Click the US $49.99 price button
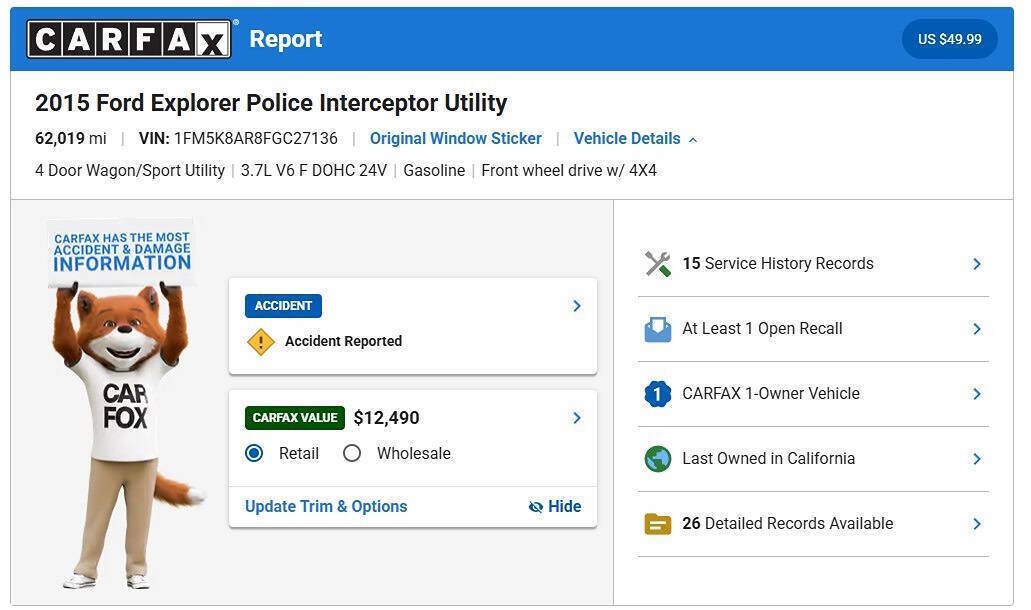 [x=949, y=39]
